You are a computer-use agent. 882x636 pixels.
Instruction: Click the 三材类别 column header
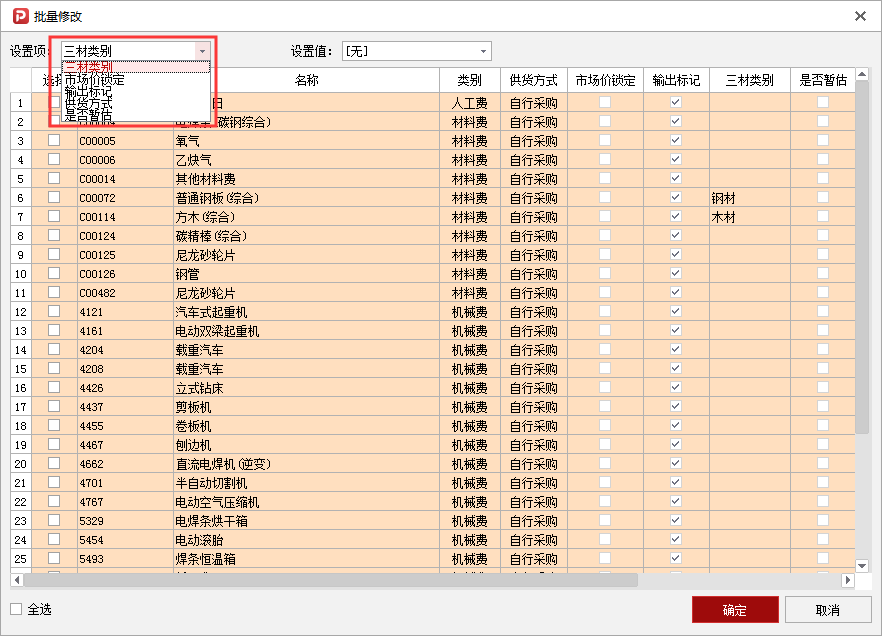pyautogui.click(x=748, y=79)
